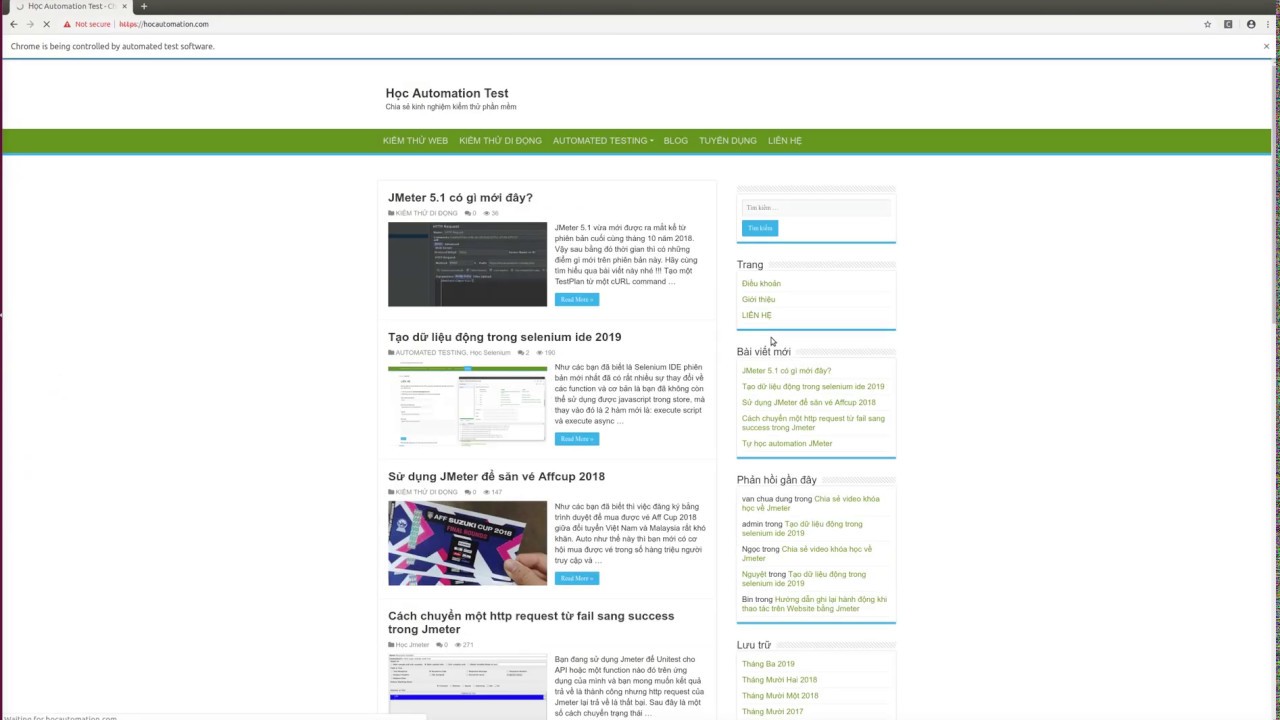The image size is (1280, 720).
Task: Open the BLOG menu item
Action: tap(676, 141)
